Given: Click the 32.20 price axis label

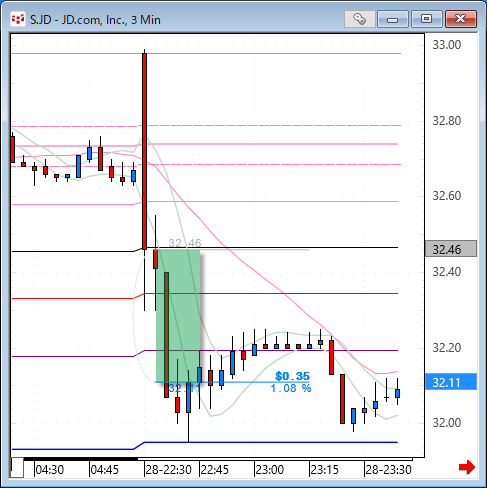Looking at the screenshot, I should (447, 348).
